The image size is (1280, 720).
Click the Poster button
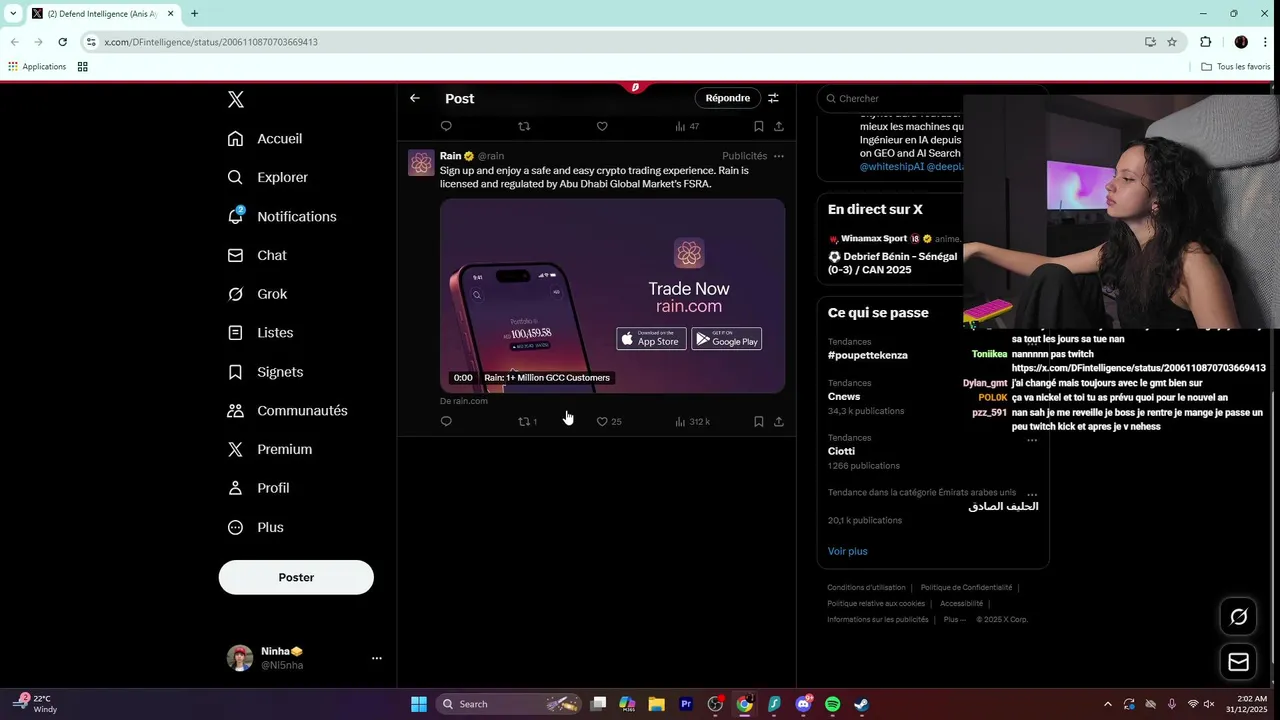(296, 577)
